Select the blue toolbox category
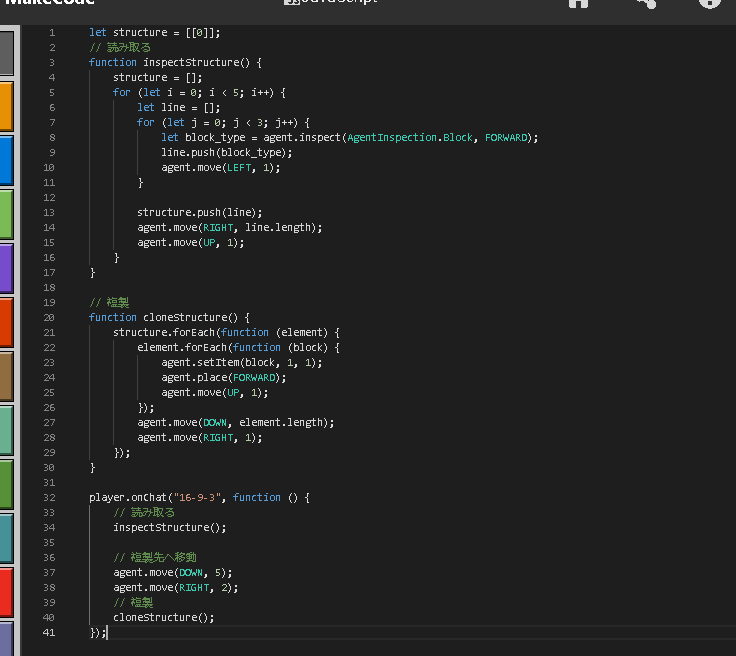736x656 pixels. click(6, 160)
